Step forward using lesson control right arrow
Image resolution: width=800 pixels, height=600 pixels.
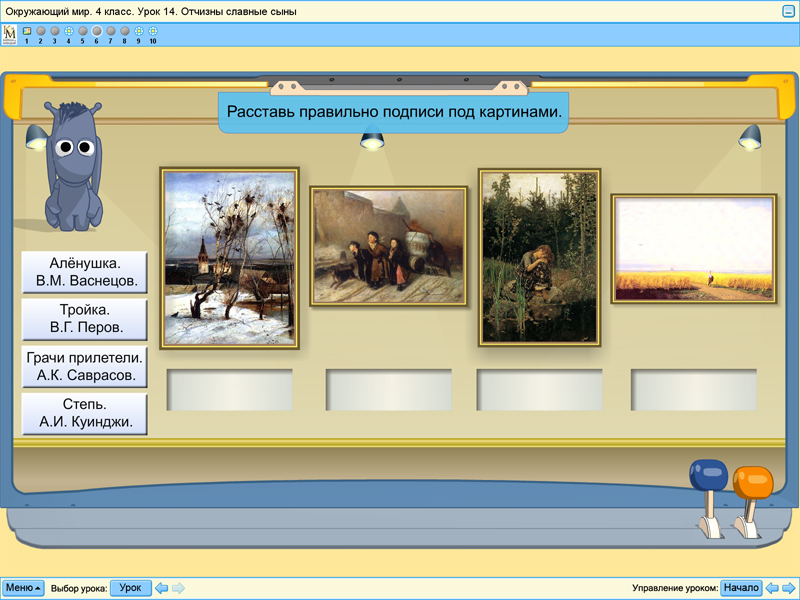tap(788, 588)
